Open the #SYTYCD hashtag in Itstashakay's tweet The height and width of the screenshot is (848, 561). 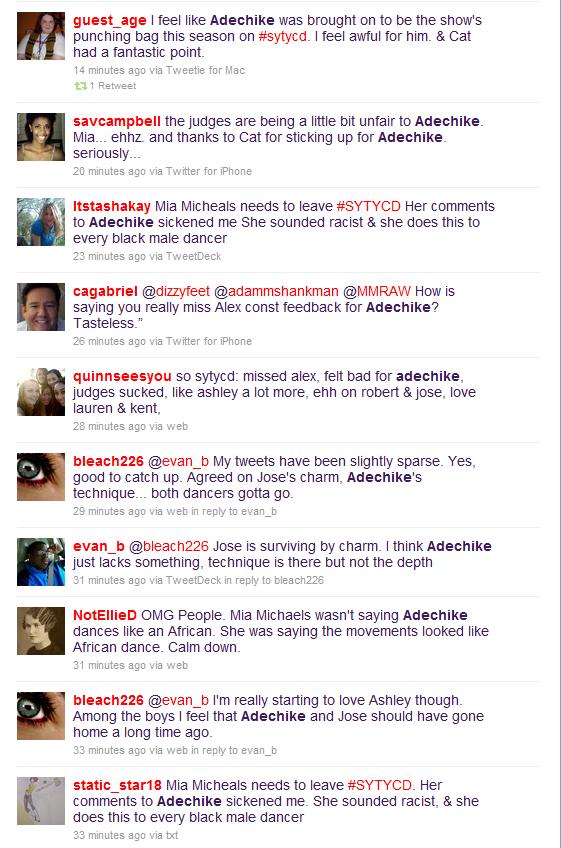(x=368, y=207)
